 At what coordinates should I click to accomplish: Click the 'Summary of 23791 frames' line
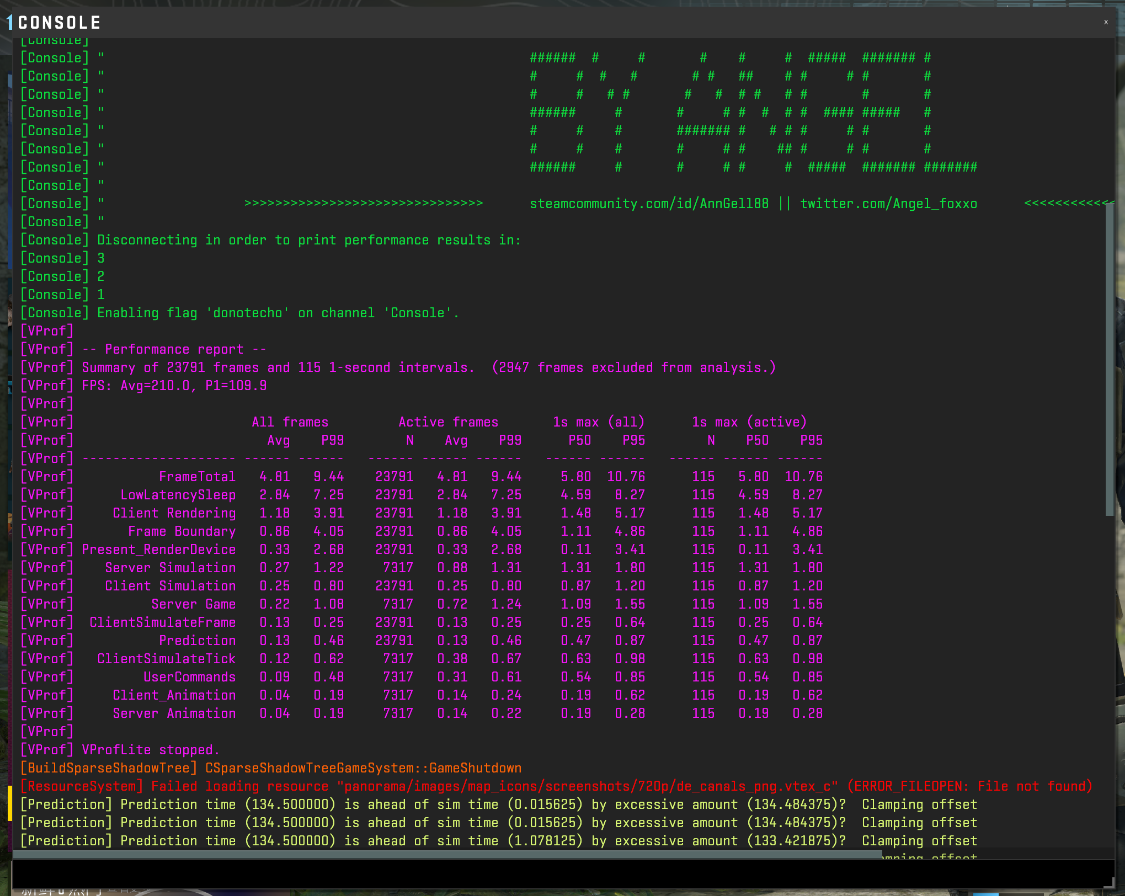pos(398,367)
